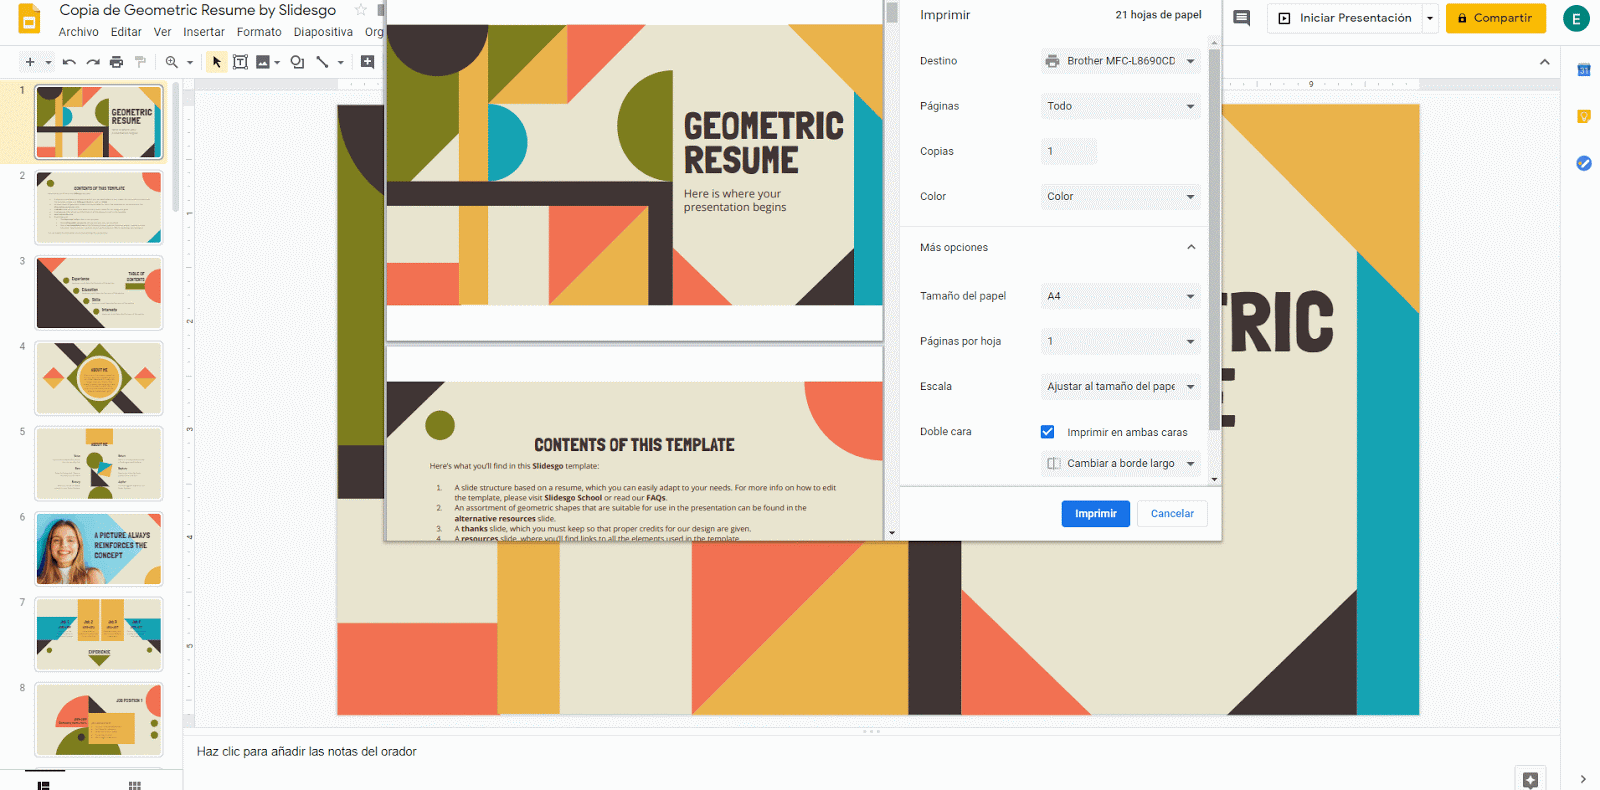Open the zoom level dropdown arrow
Viewport: 1600px width, 790px height.
click(190, 62)
